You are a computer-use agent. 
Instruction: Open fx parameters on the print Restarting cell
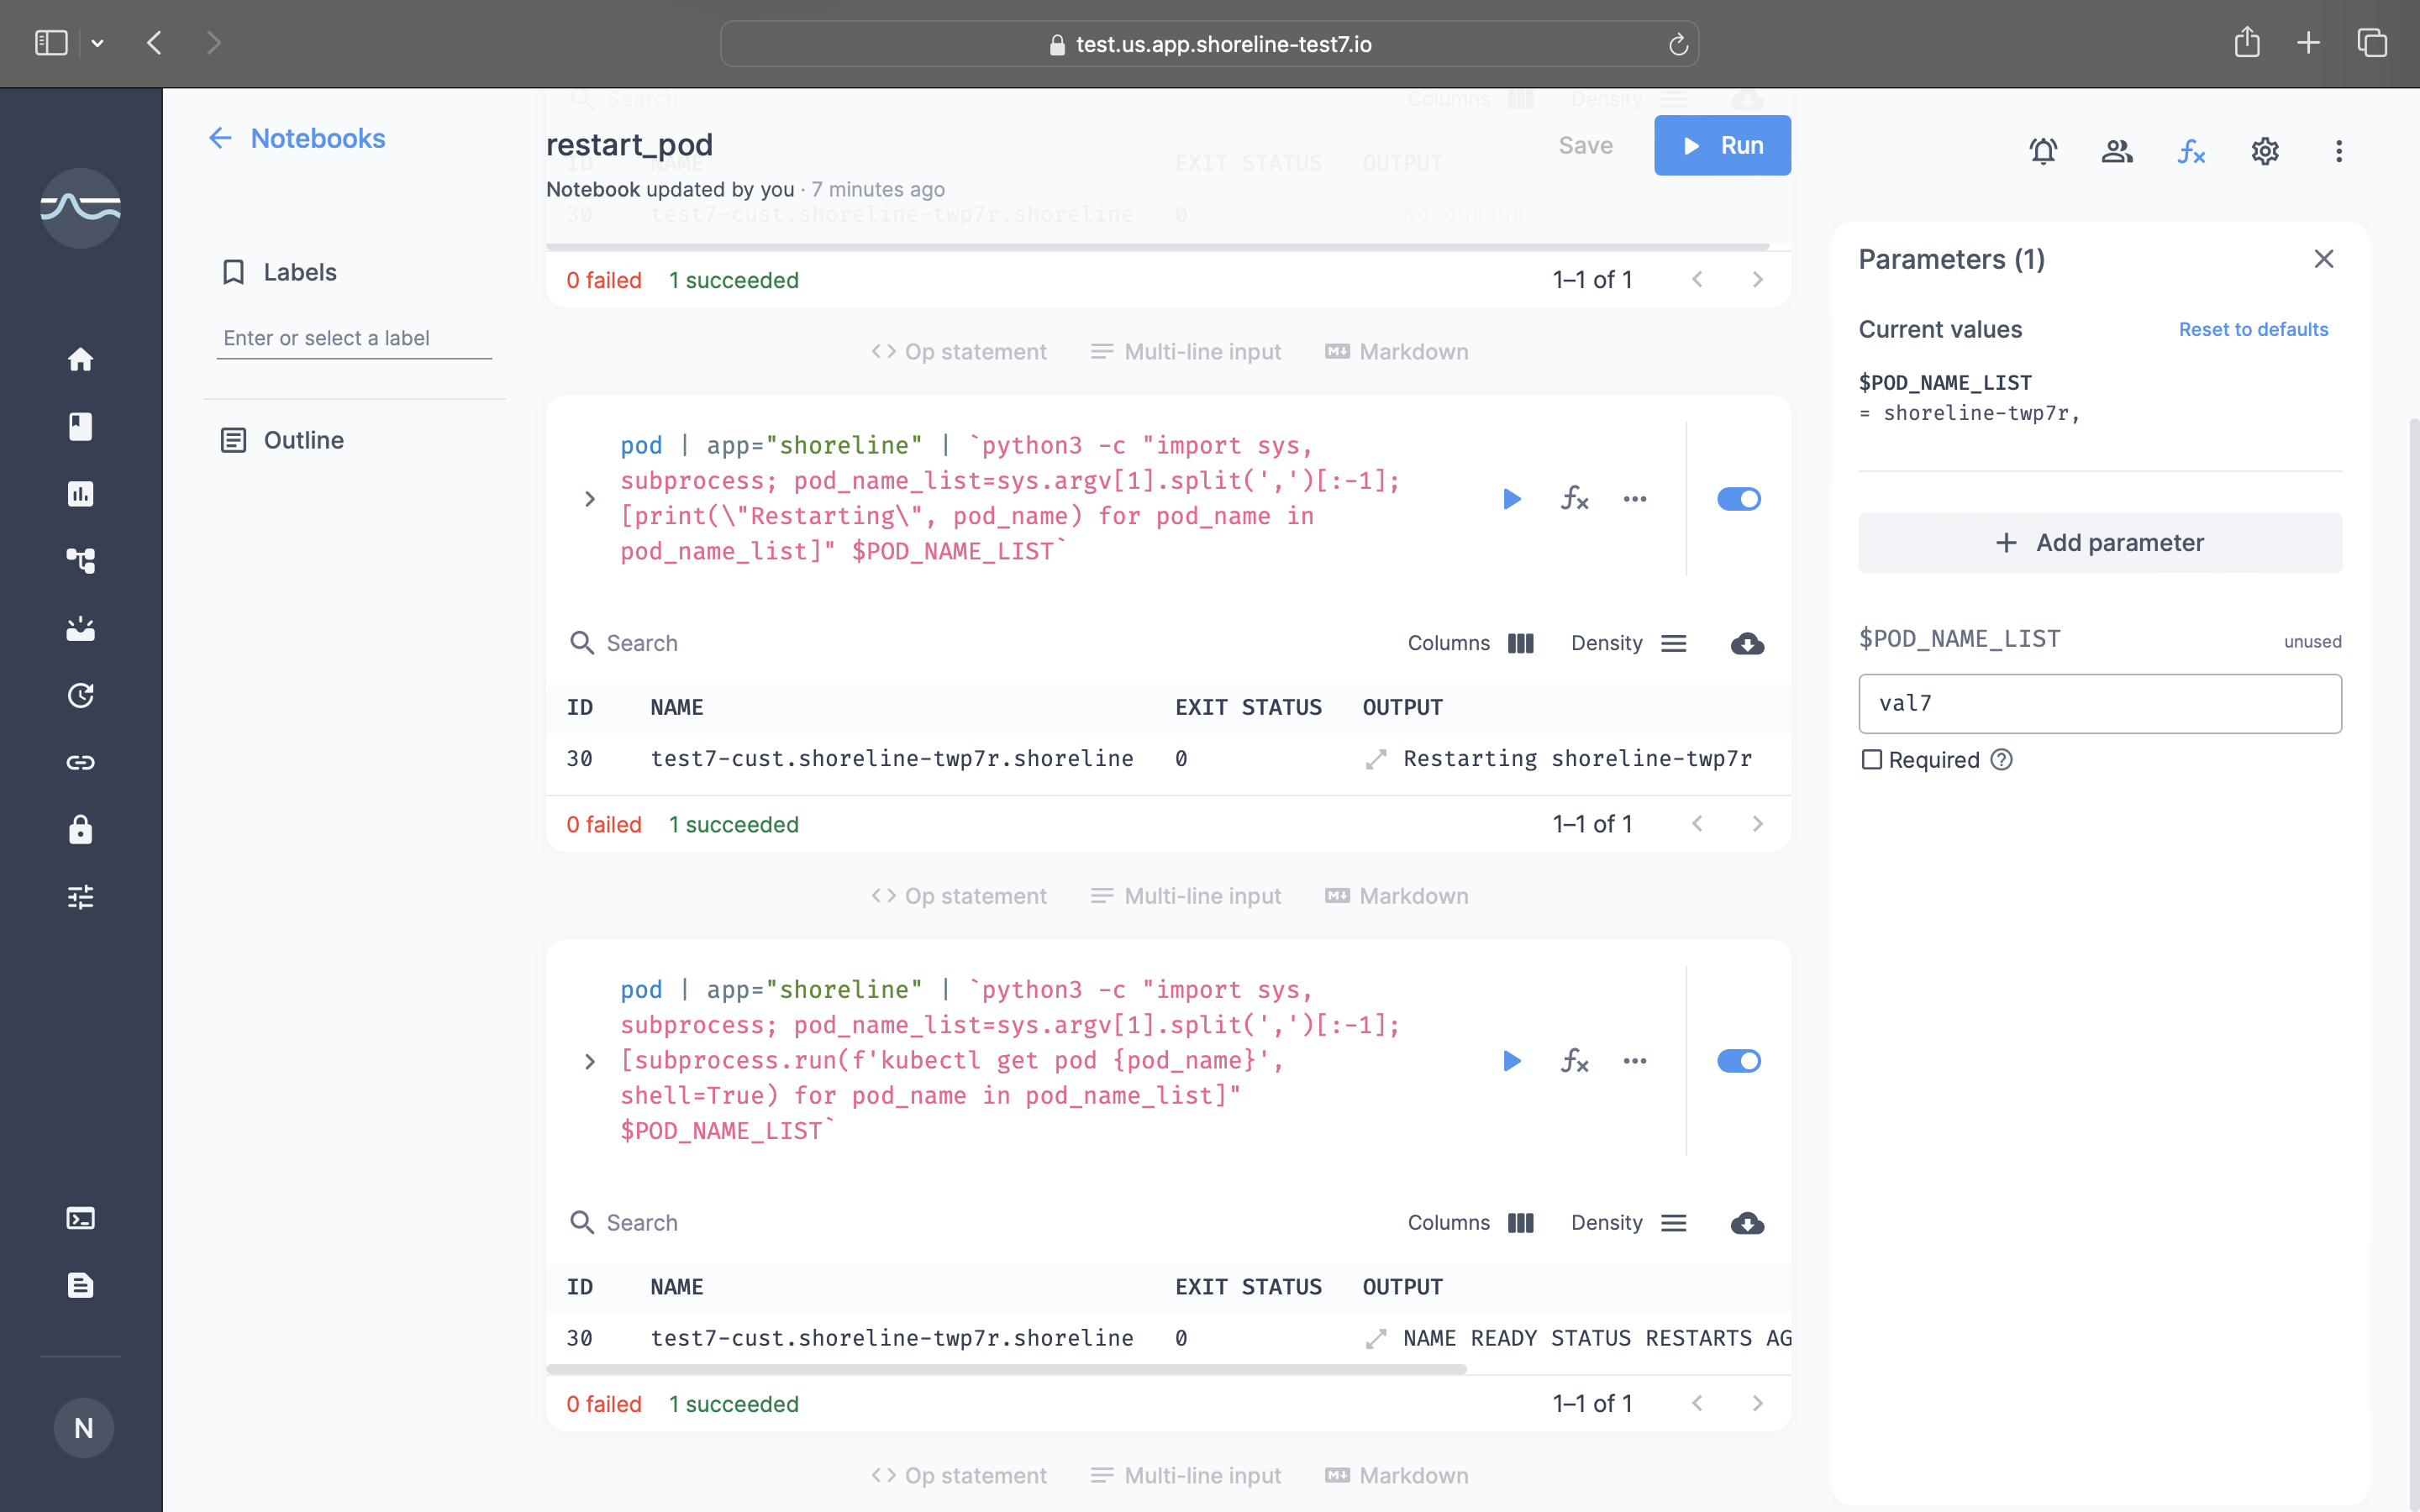click(1574, 498)
